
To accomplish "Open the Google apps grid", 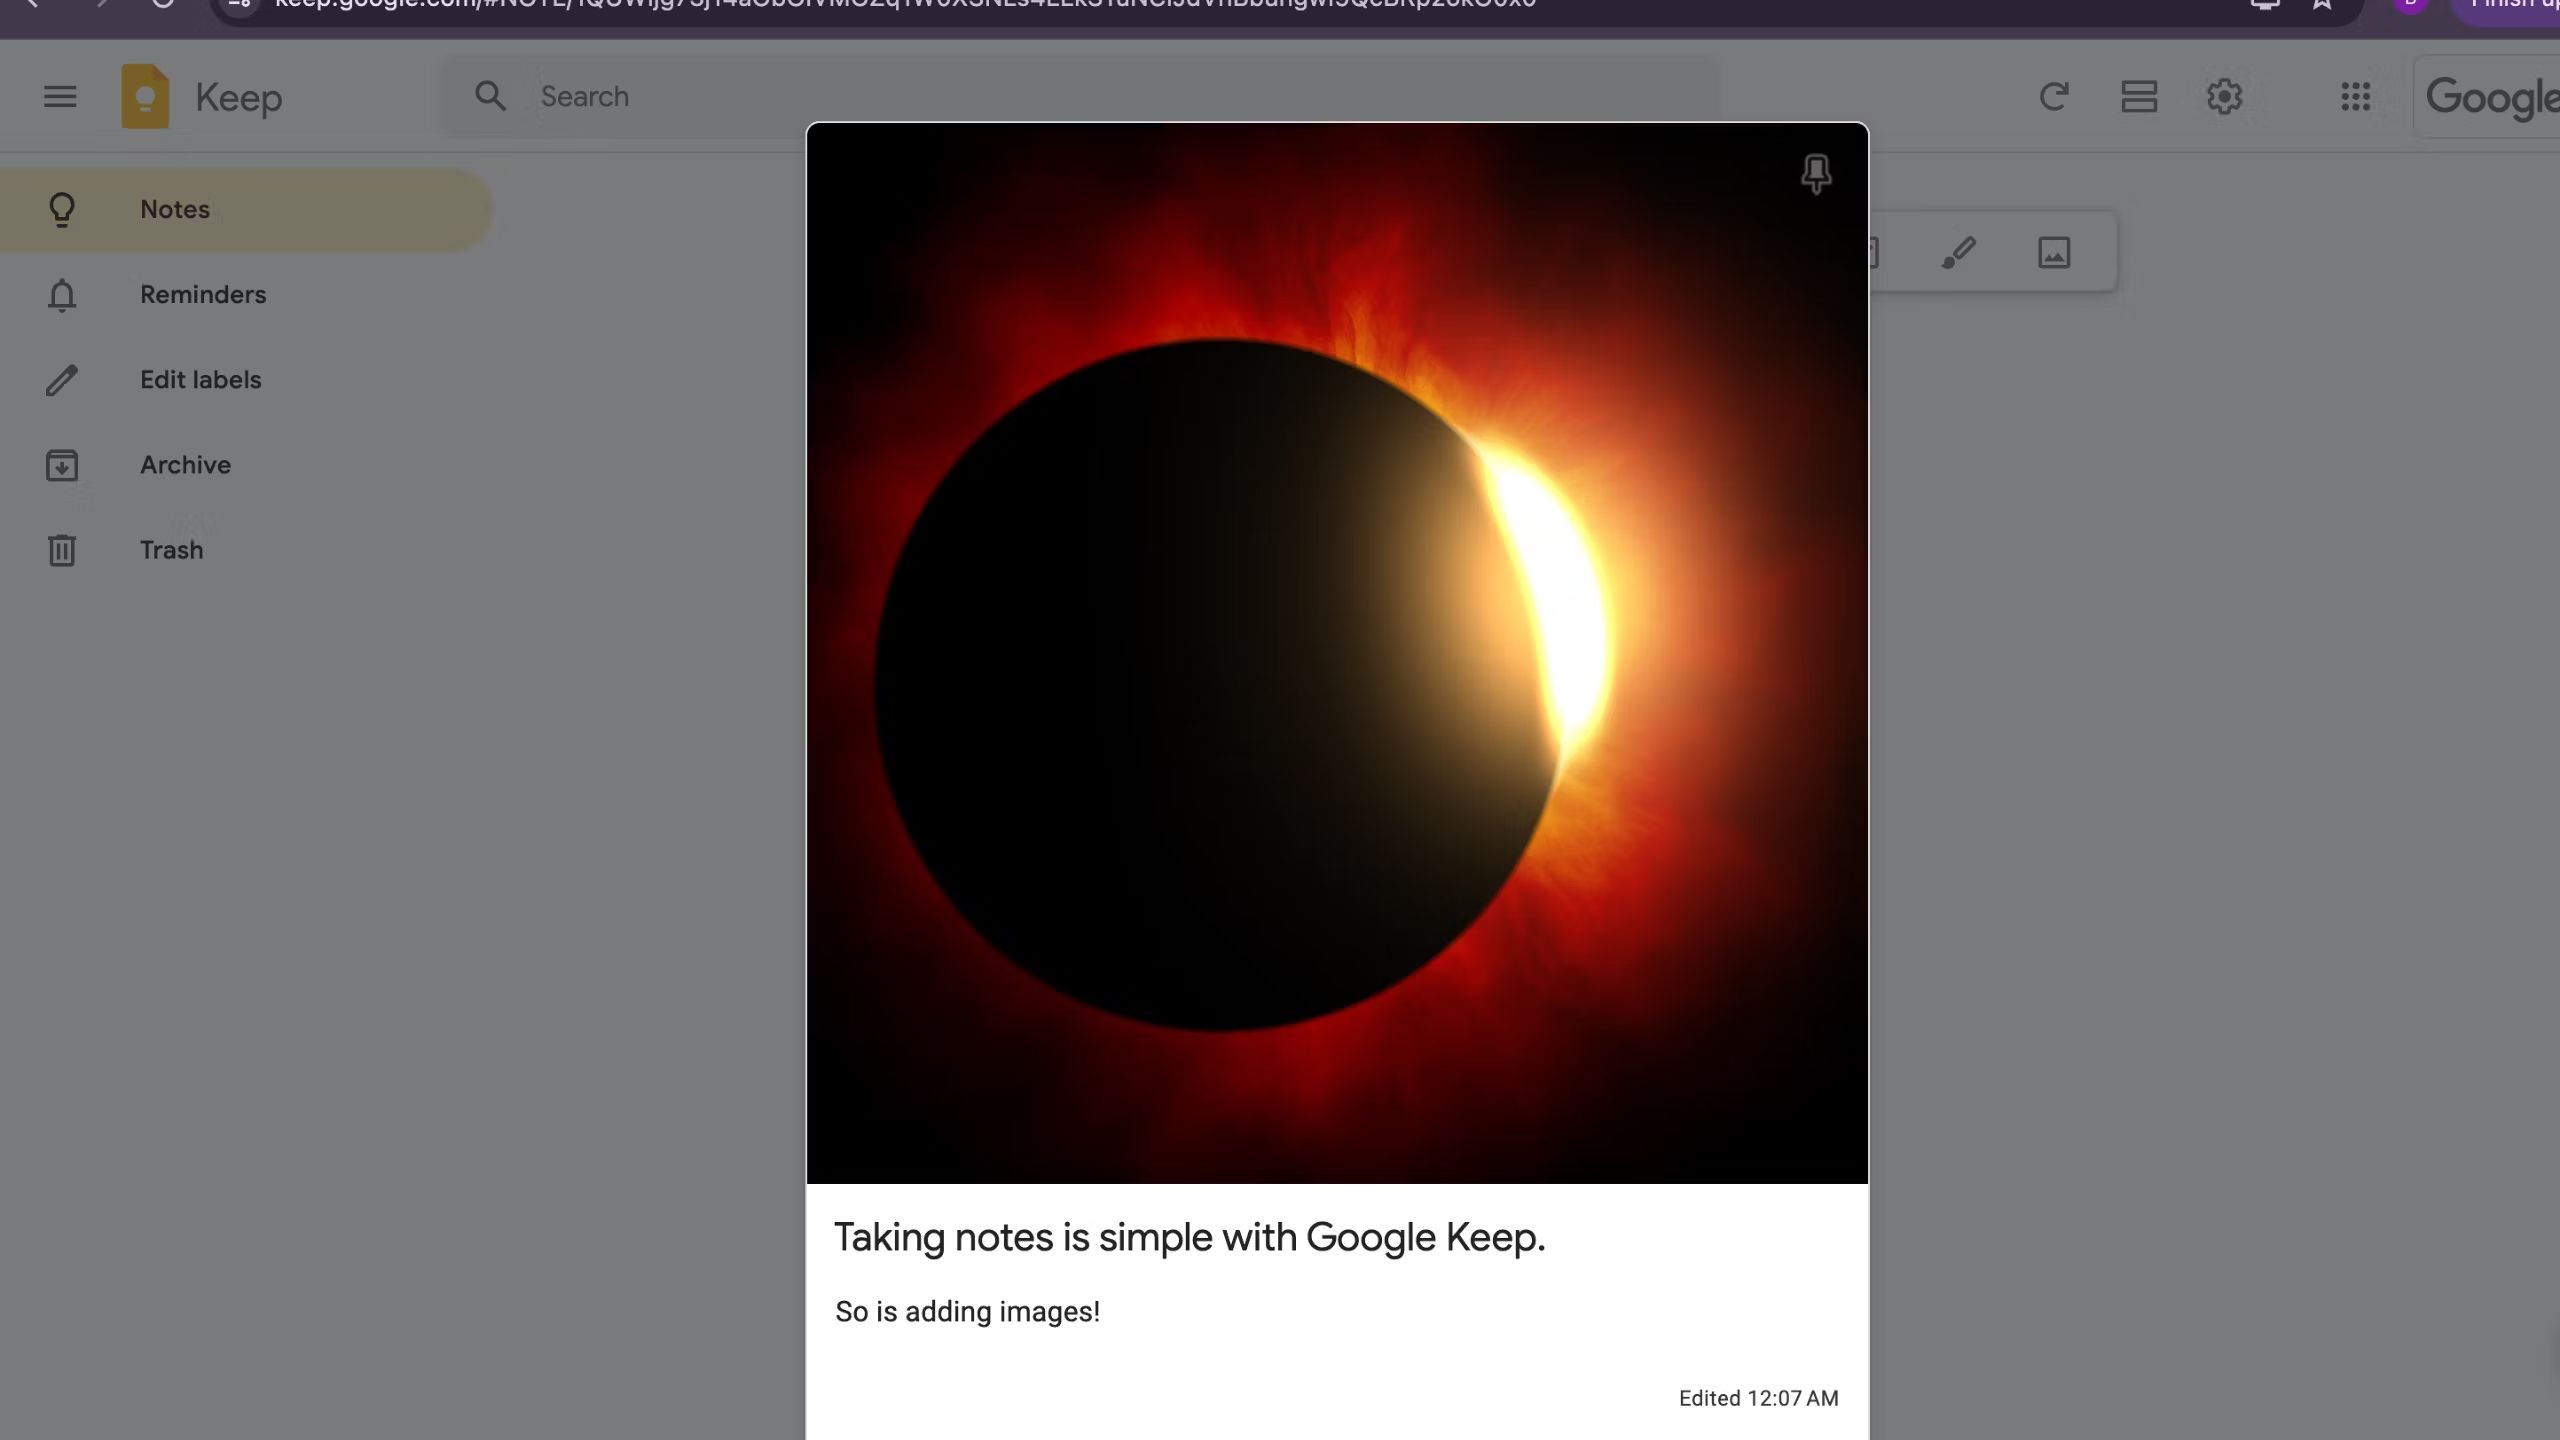I will click(2355, 97).
